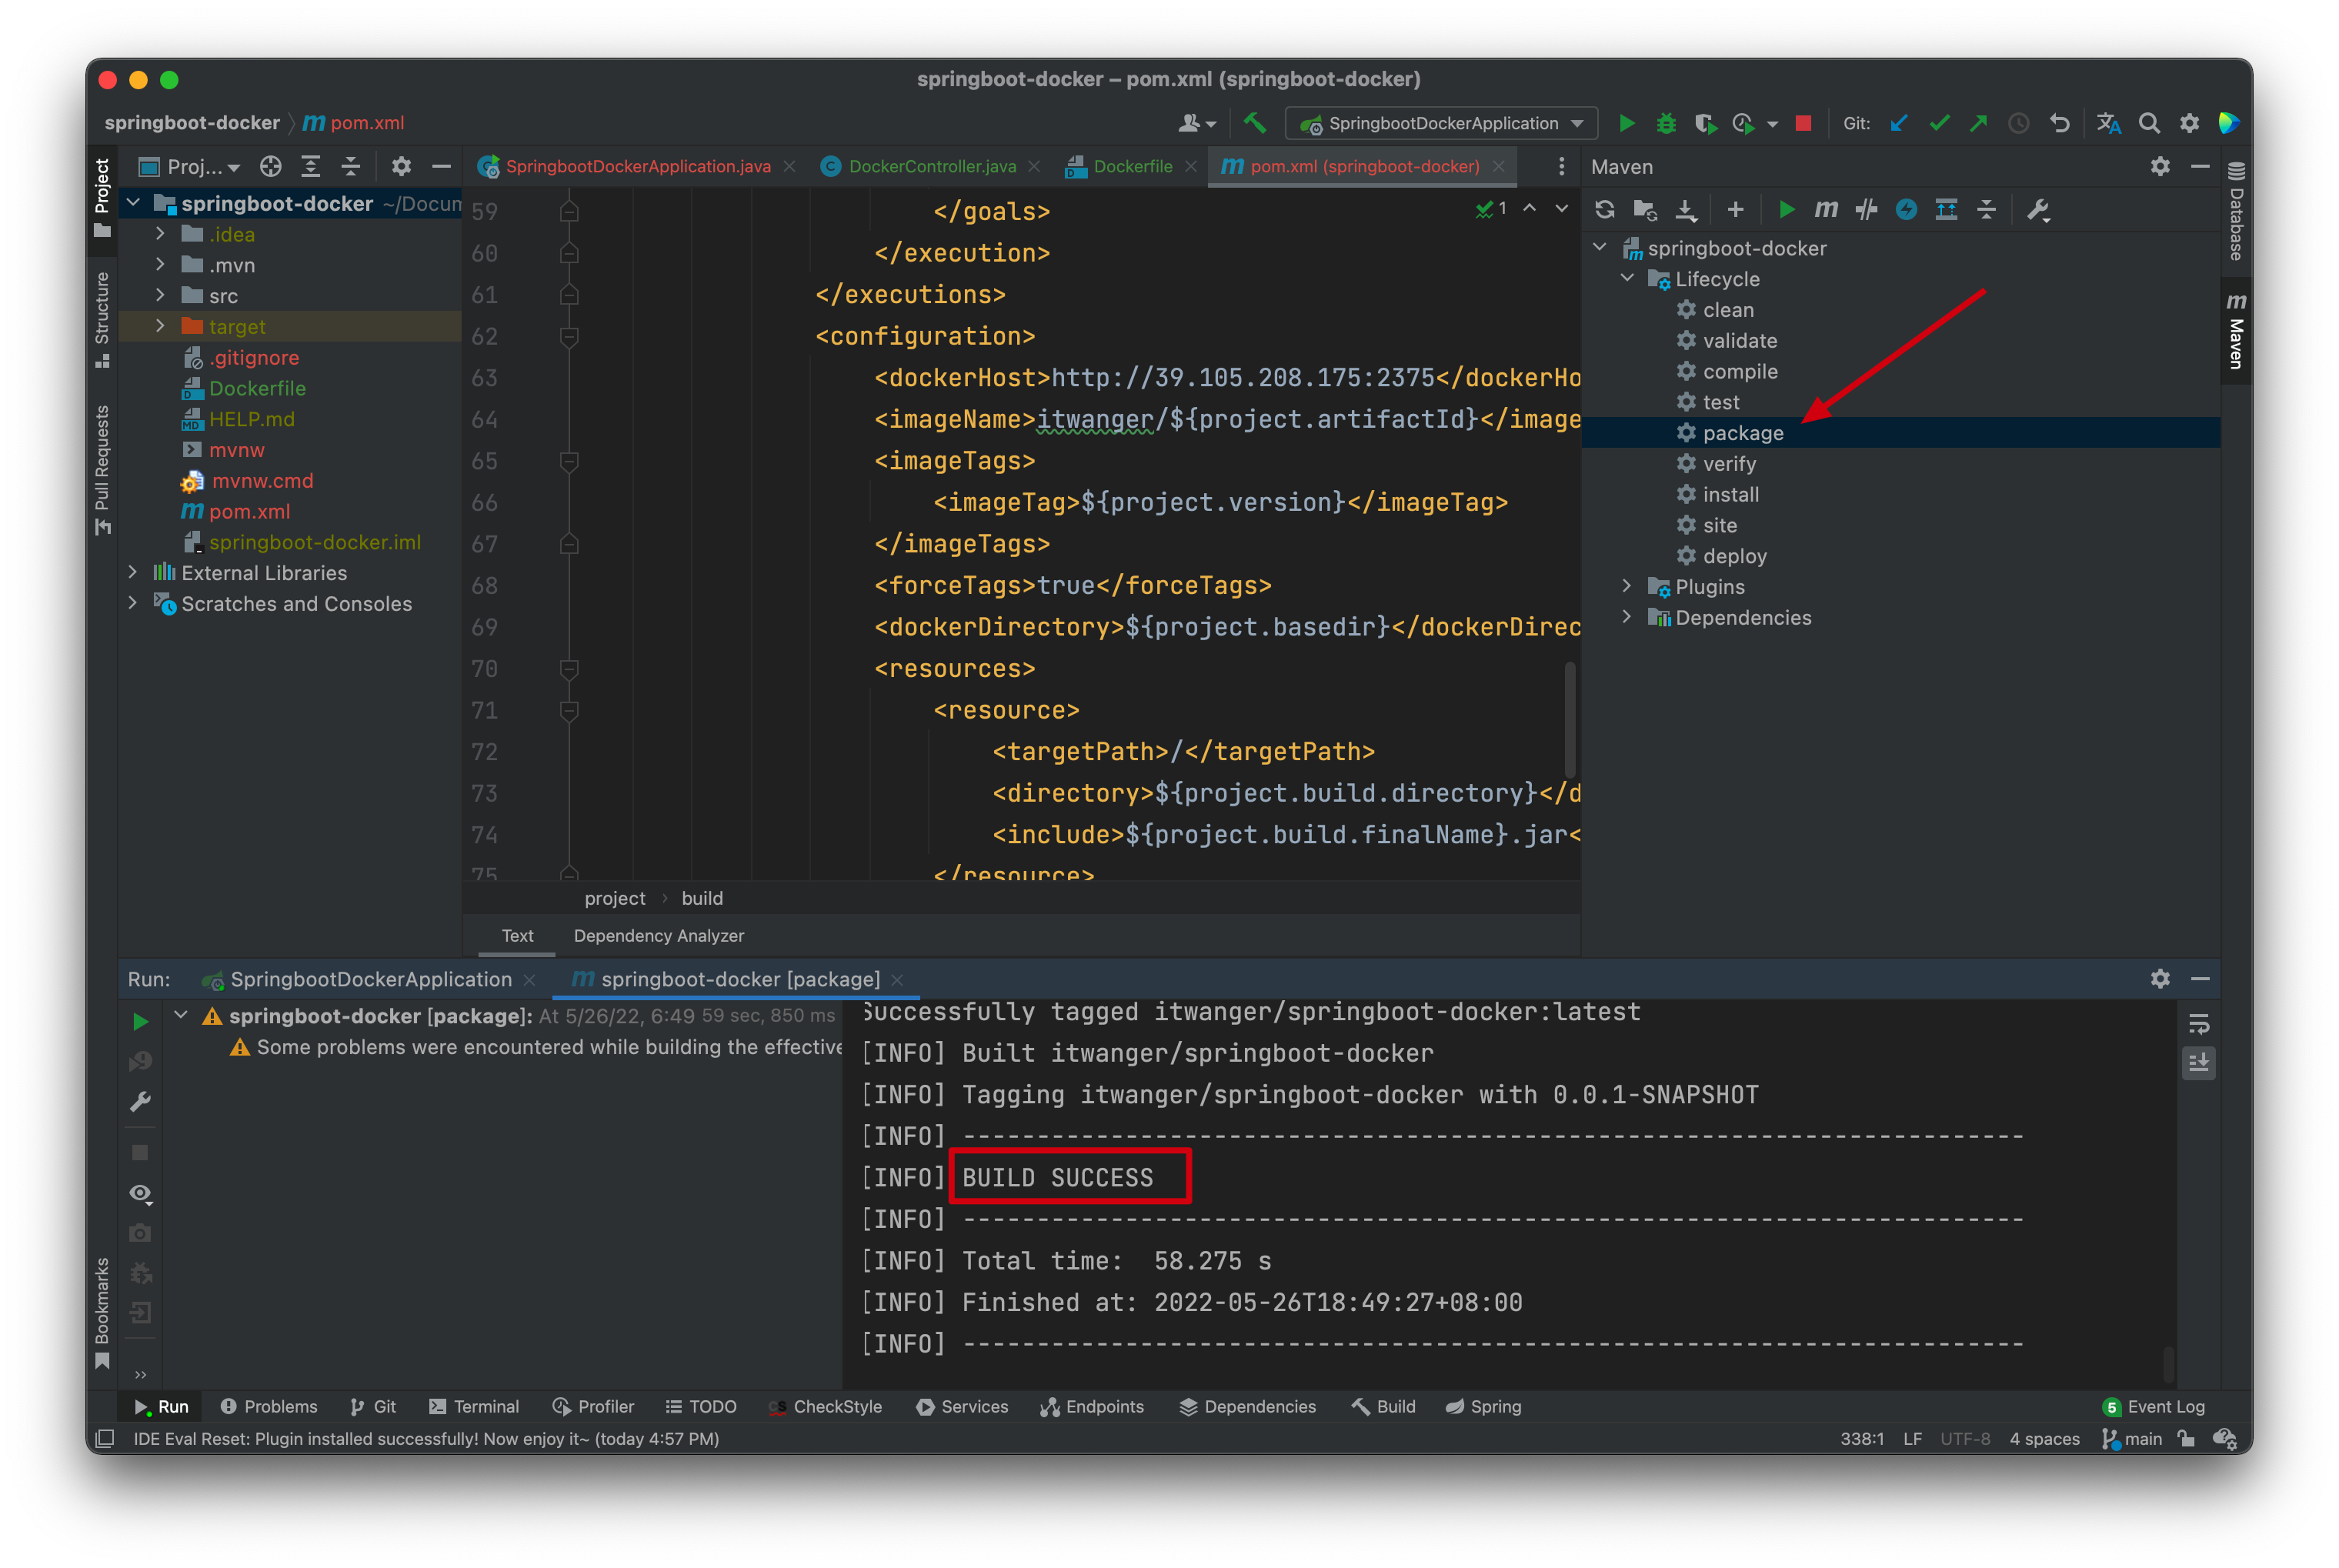The width and height of the screenshot is (2339, 1568).
Task: Click the Debug bug icon
Action: [x=1666, y=123]
